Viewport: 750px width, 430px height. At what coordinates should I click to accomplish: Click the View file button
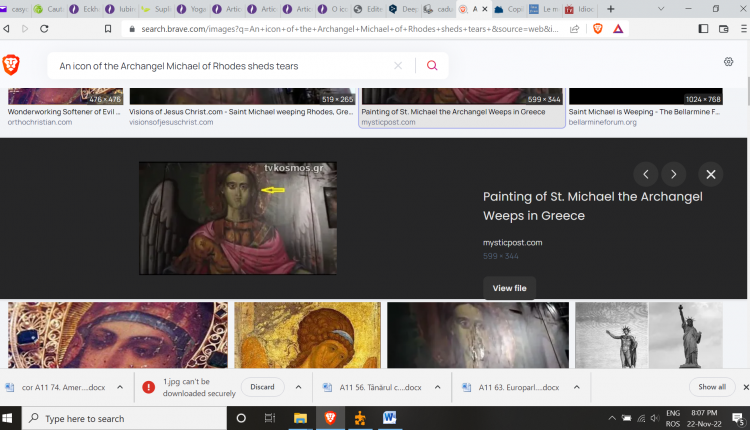509,288
